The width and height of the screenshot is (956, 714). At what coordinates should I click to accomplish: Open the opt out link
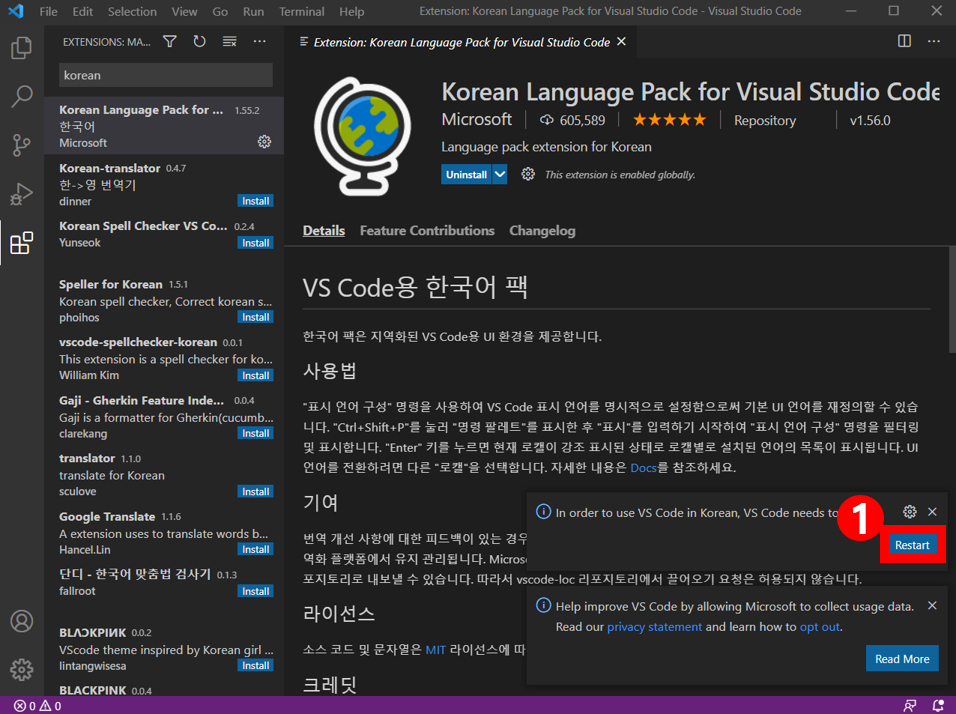[x=819, y=627]
